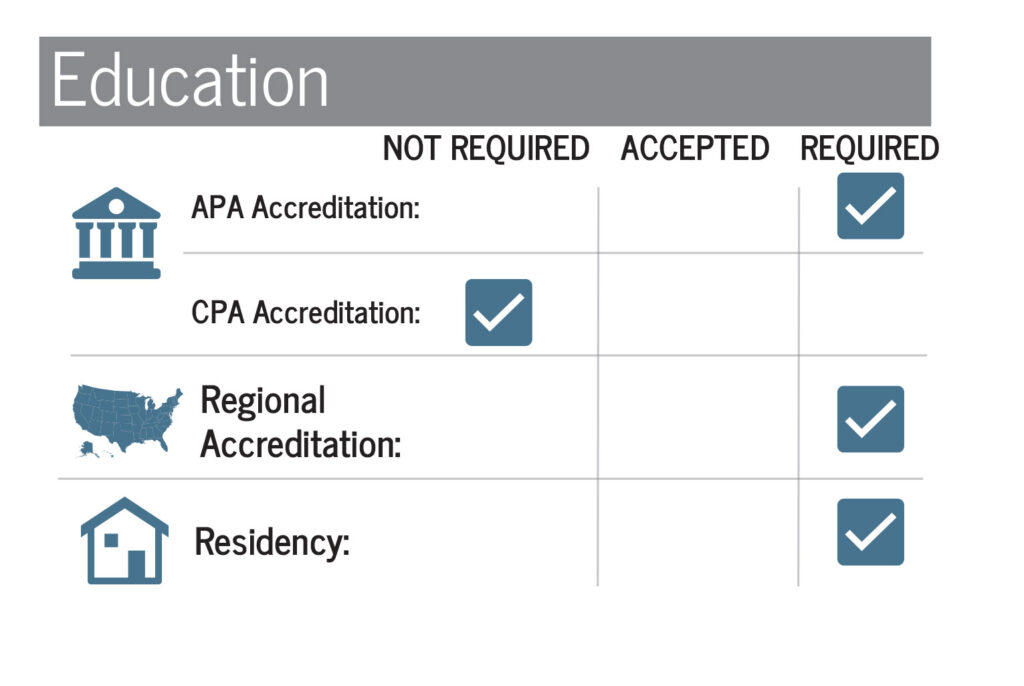The height and width of the screenshot is (686, 1024).
Task: Click the empty Accepted cell for Regional Accreditation
Action: [698, 417]
